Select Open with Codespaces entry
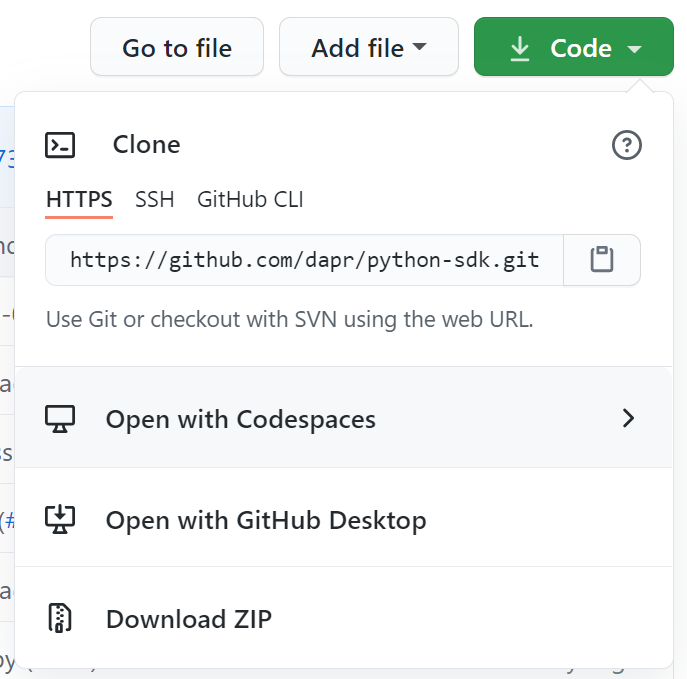Viewport: 687px width, 679px height. coord(241,418)
